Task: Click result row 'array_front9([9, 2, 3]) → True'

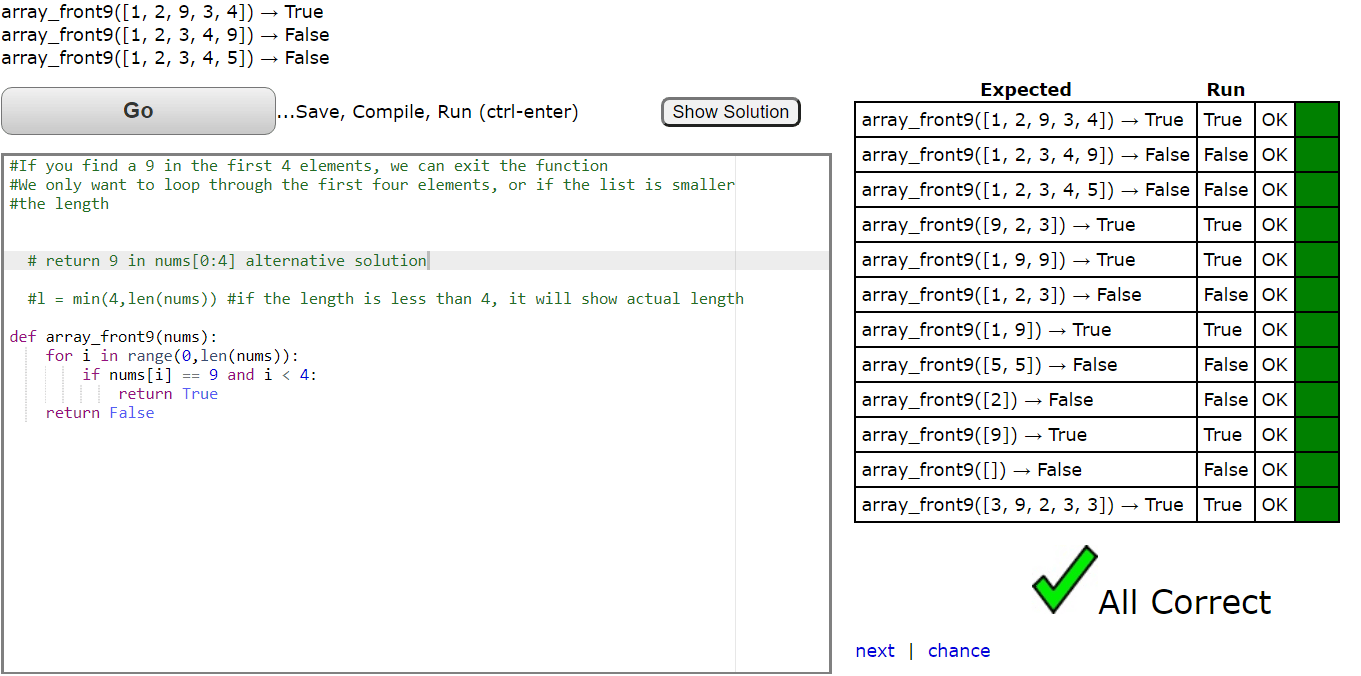Action: pos(1097,225)
